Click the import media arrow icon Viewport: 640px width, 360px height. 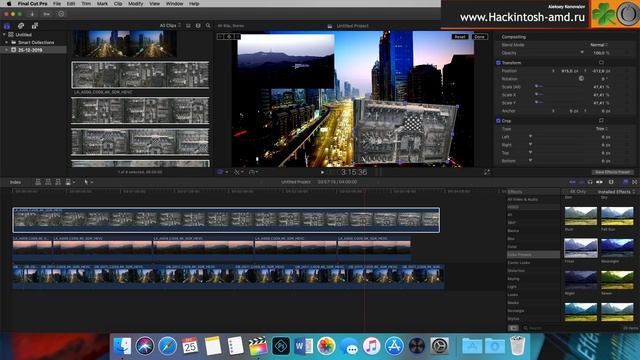click(x=32, y=14)
